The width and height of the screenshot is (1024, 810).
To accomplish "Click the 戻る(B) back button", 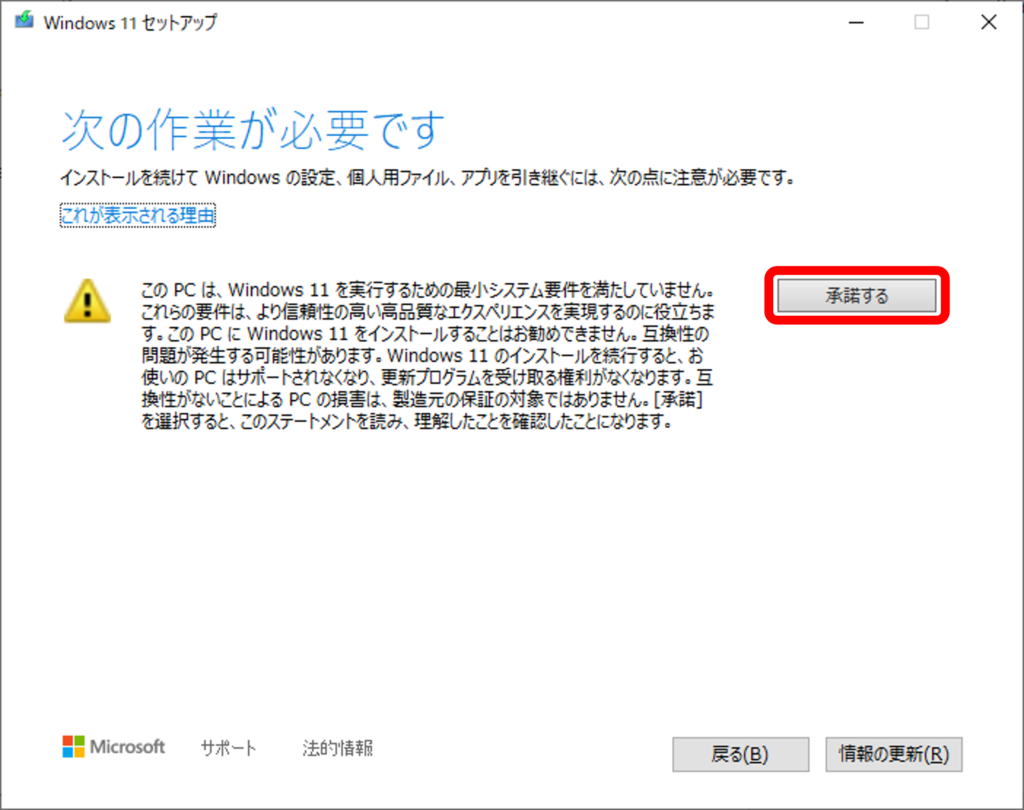I will (741, 754).
